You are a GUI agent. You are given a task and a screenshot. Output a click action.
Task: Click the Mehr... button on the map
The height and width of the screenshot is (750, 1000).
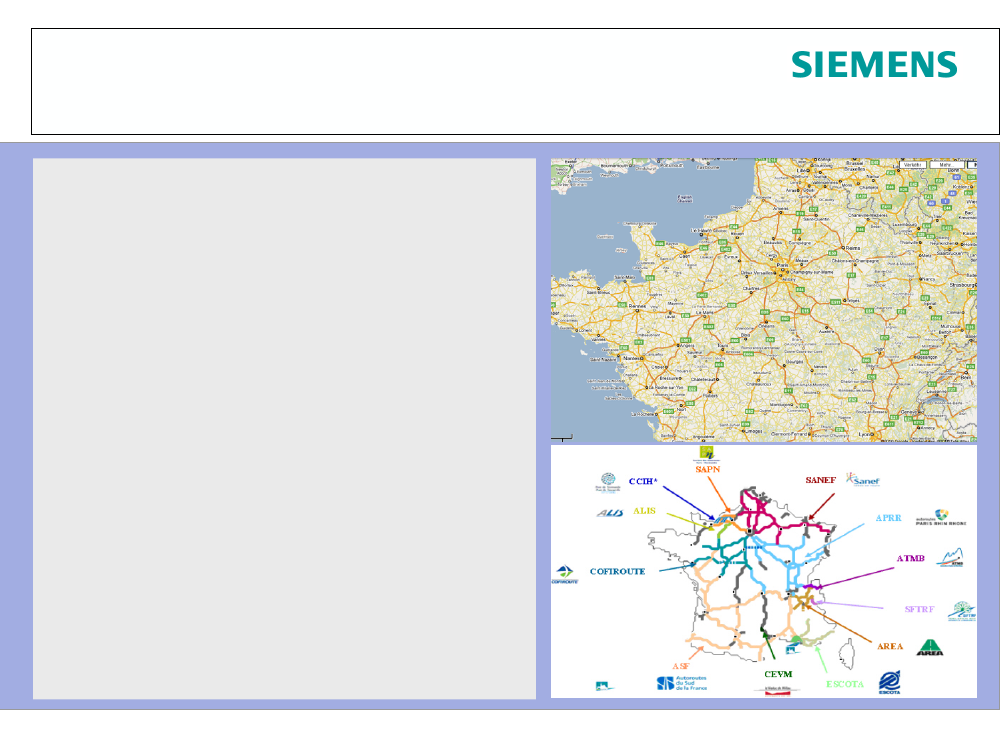[x=946, y=165]
